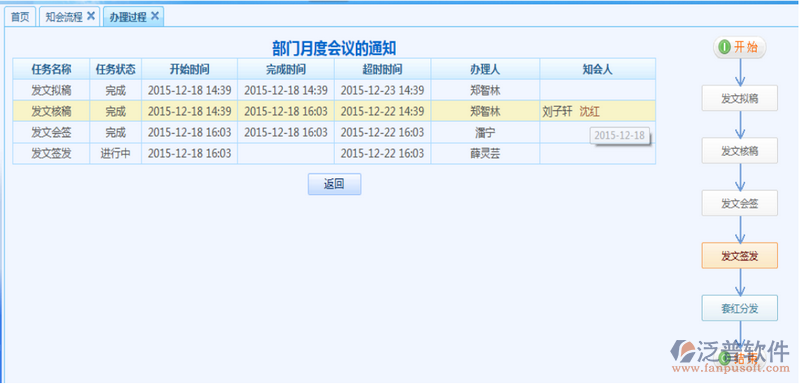Close the 知会流程 tab

coord(91,16)
